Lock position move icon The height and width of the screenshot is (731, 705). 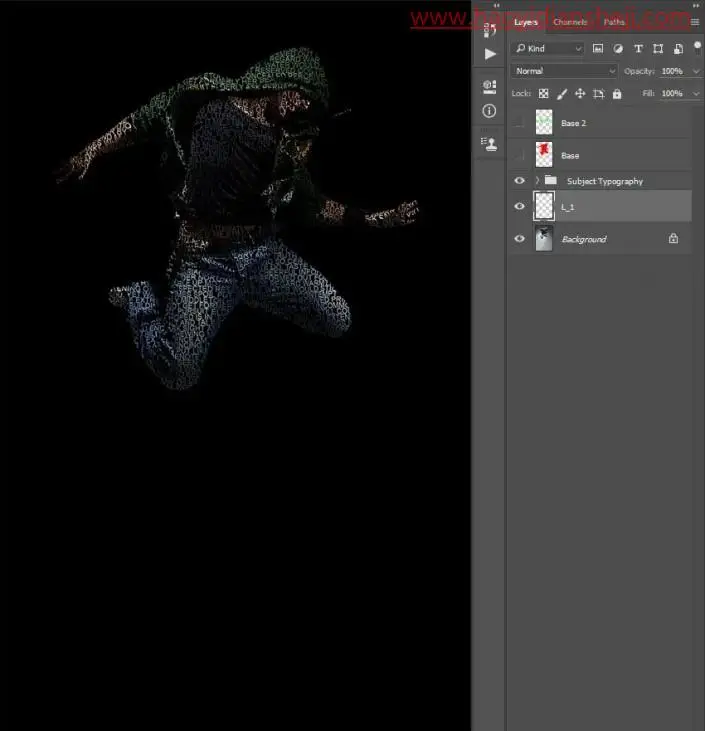[580, 94]
